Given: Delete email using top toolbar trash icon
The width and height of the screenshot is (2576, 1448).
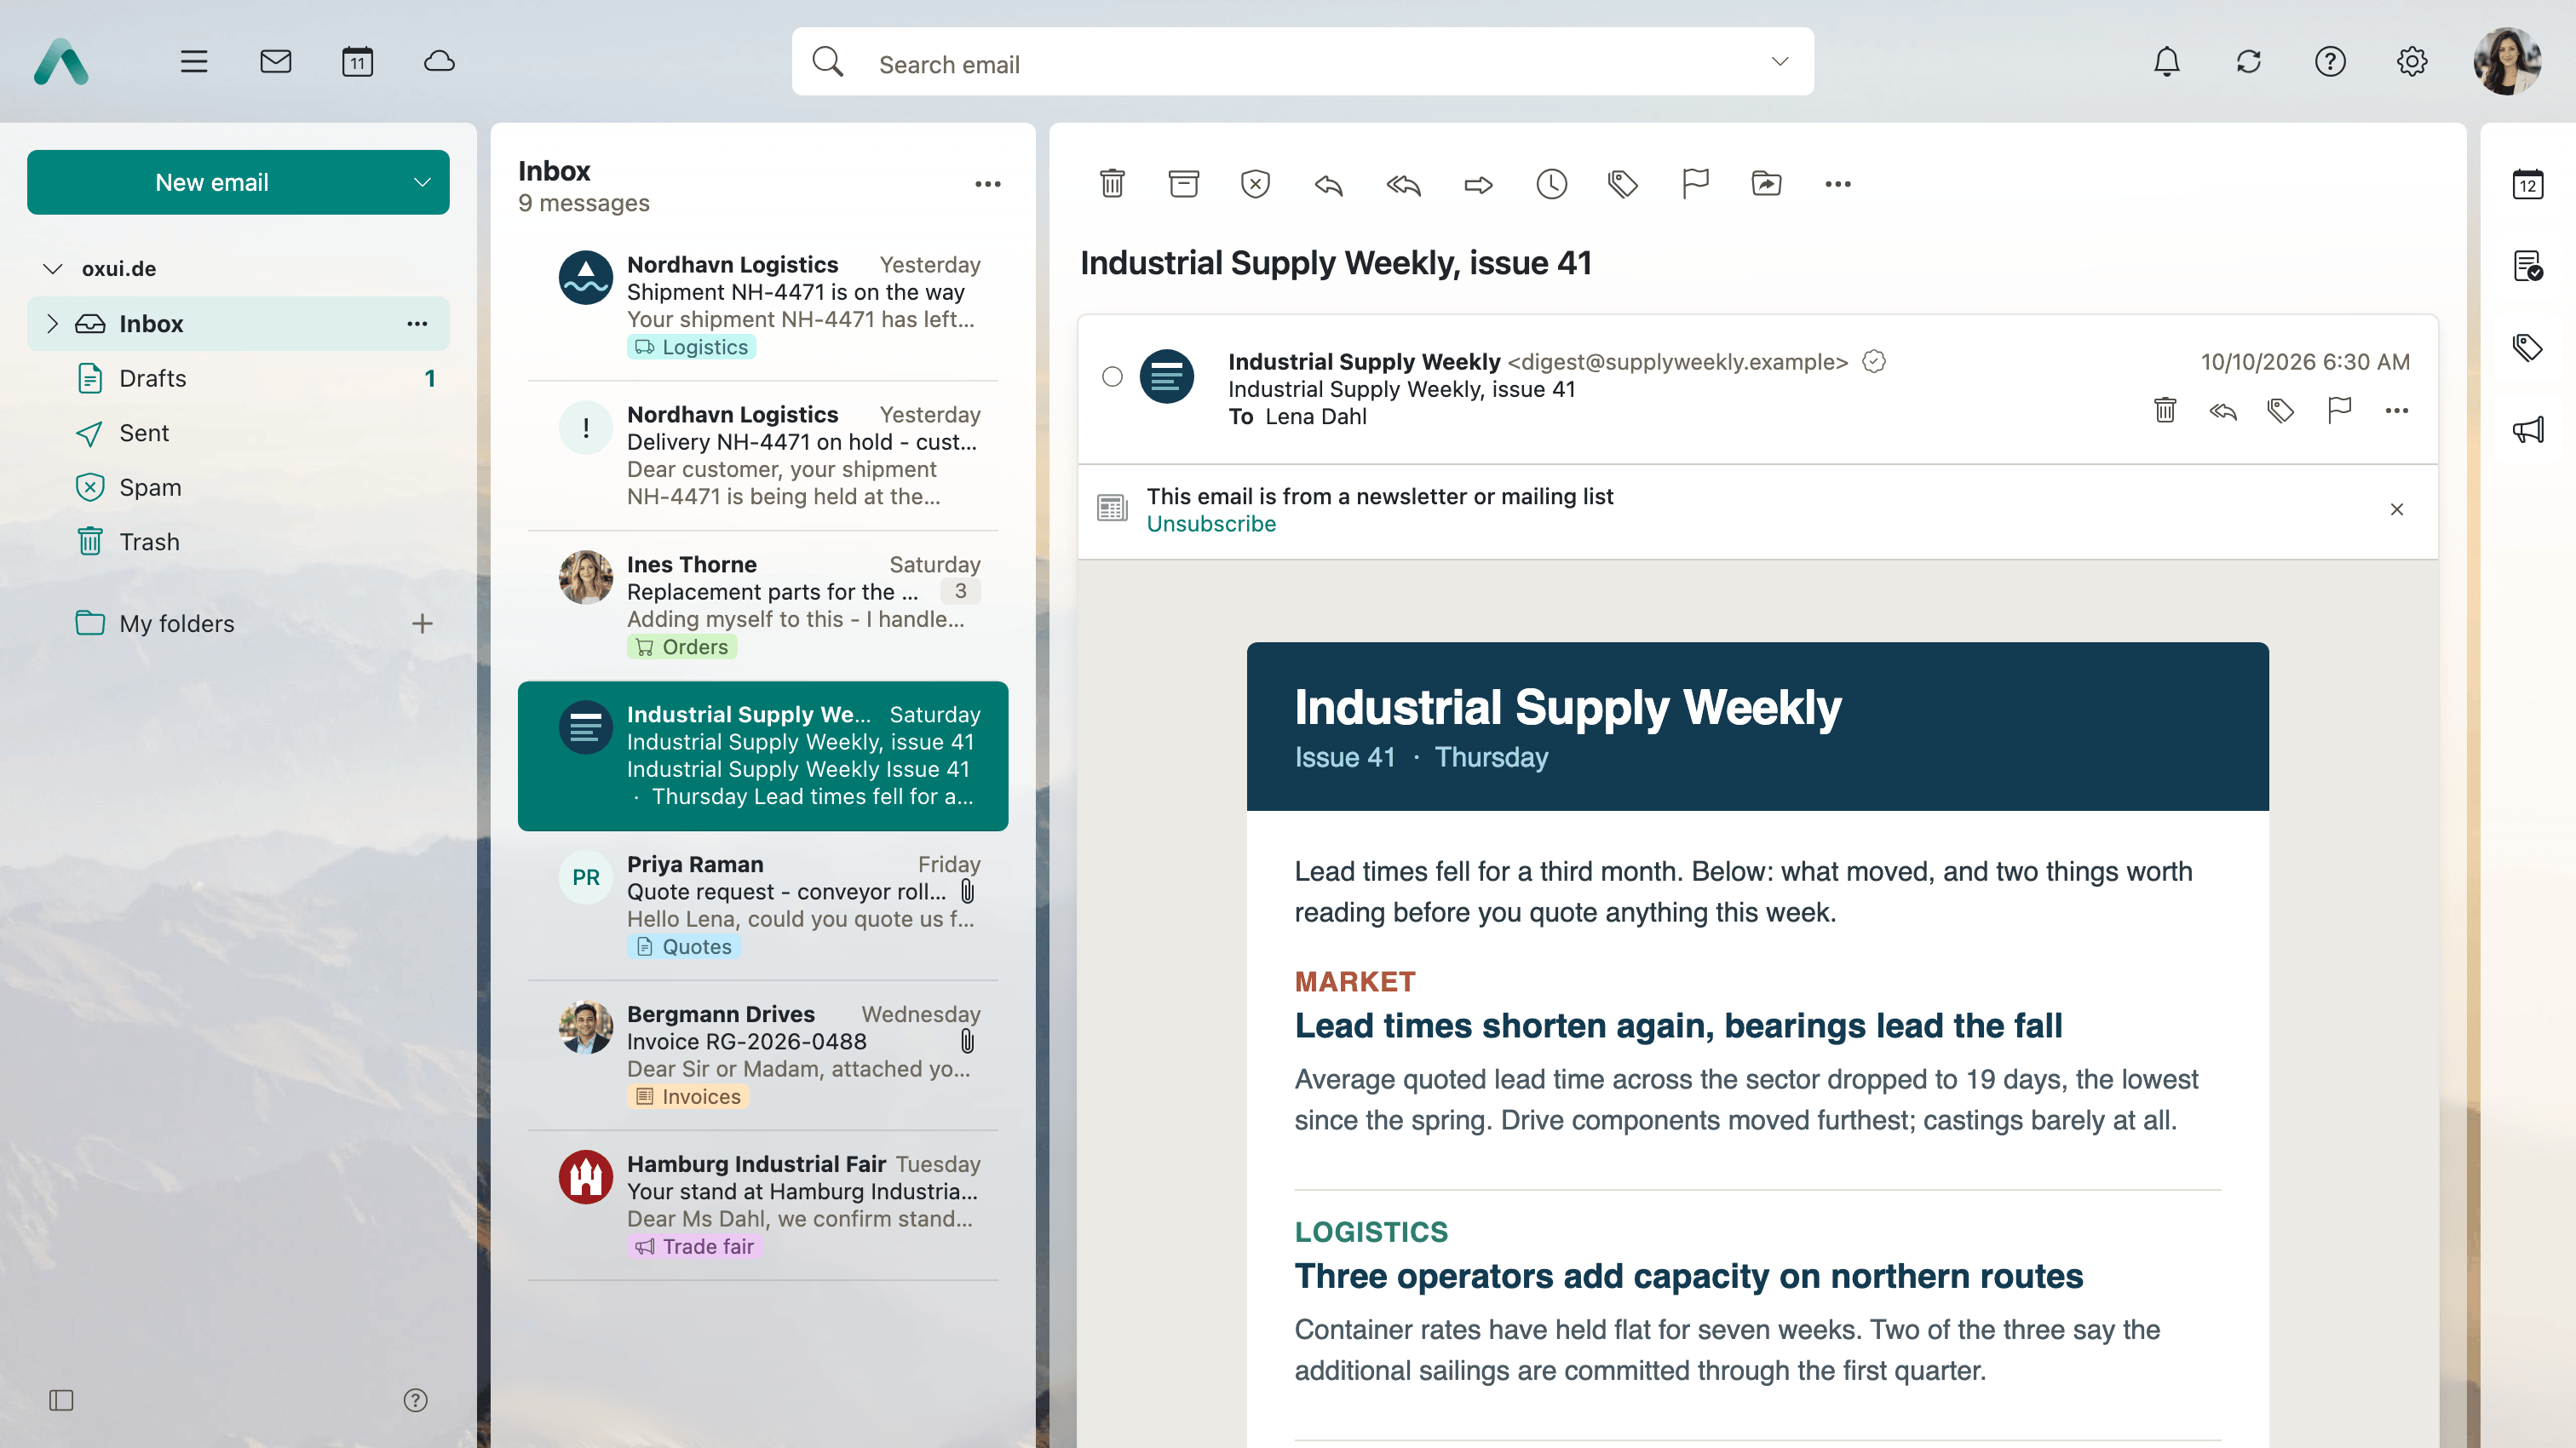Looking at the screenshot, I should pos(1112,184).
